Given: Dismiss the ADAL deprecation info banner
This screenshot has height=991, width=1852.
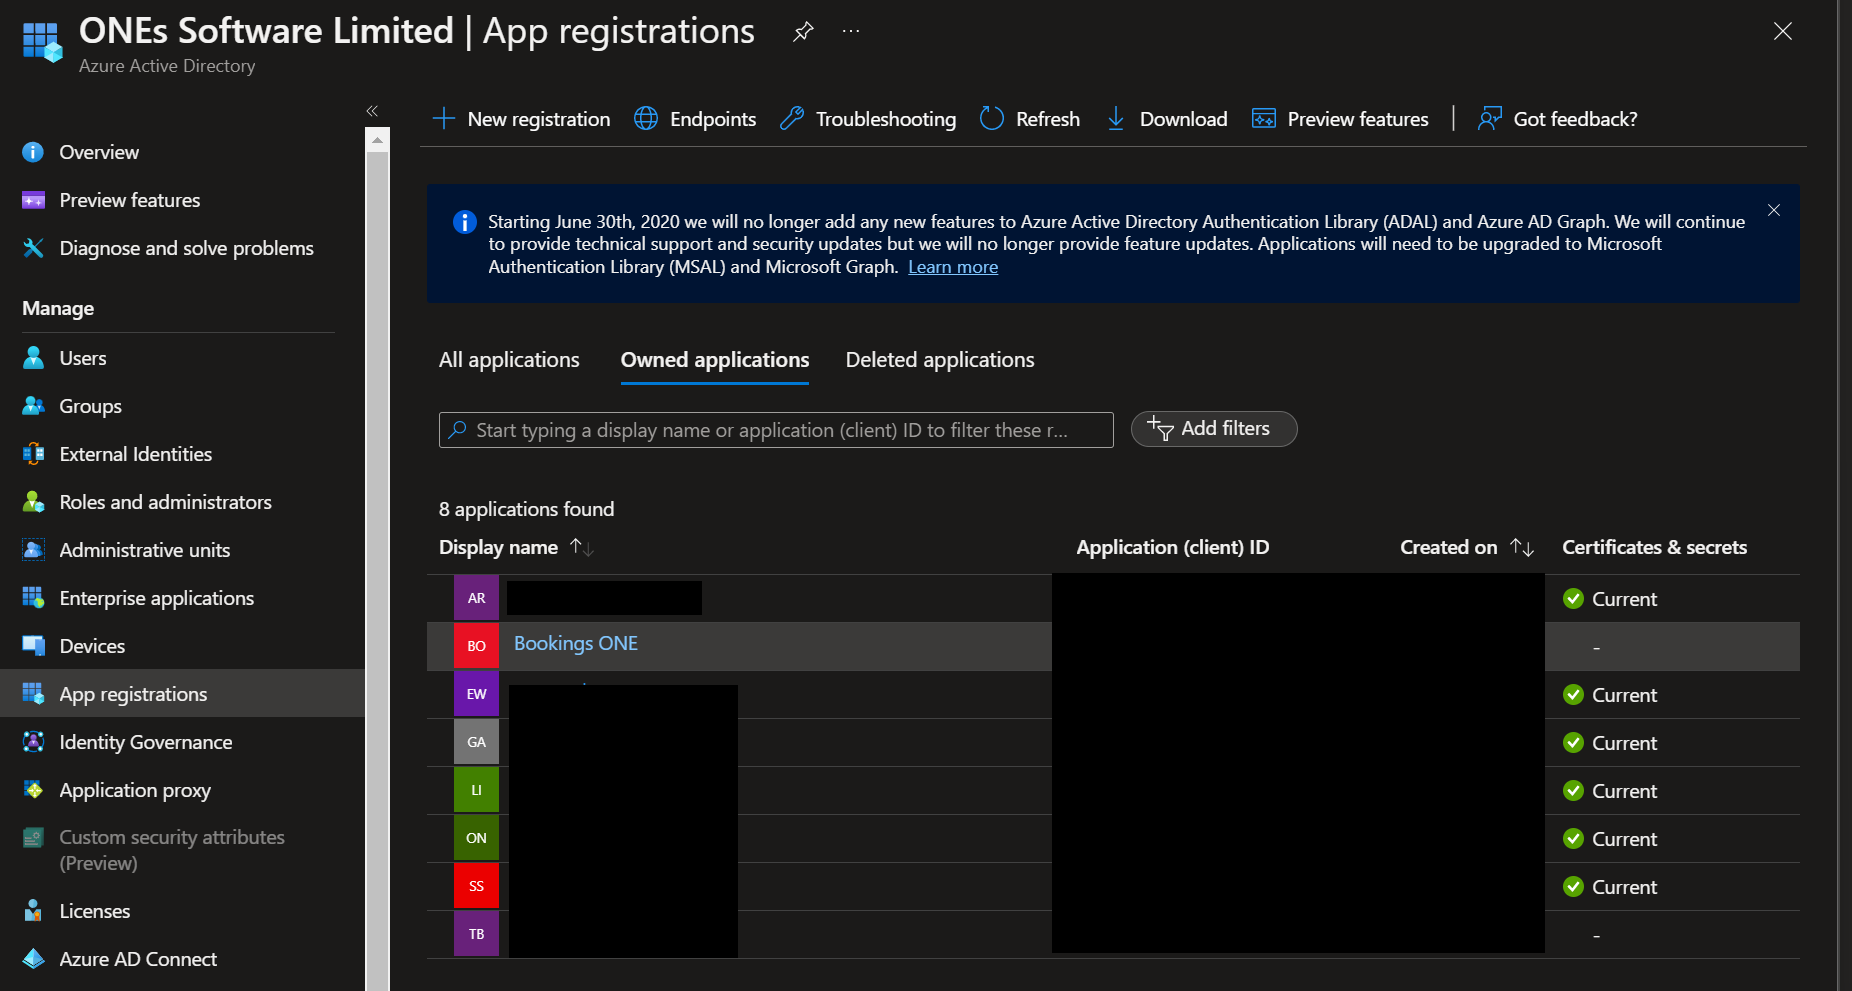Looking at the screenshot, I should click(x=1773, y=210).
